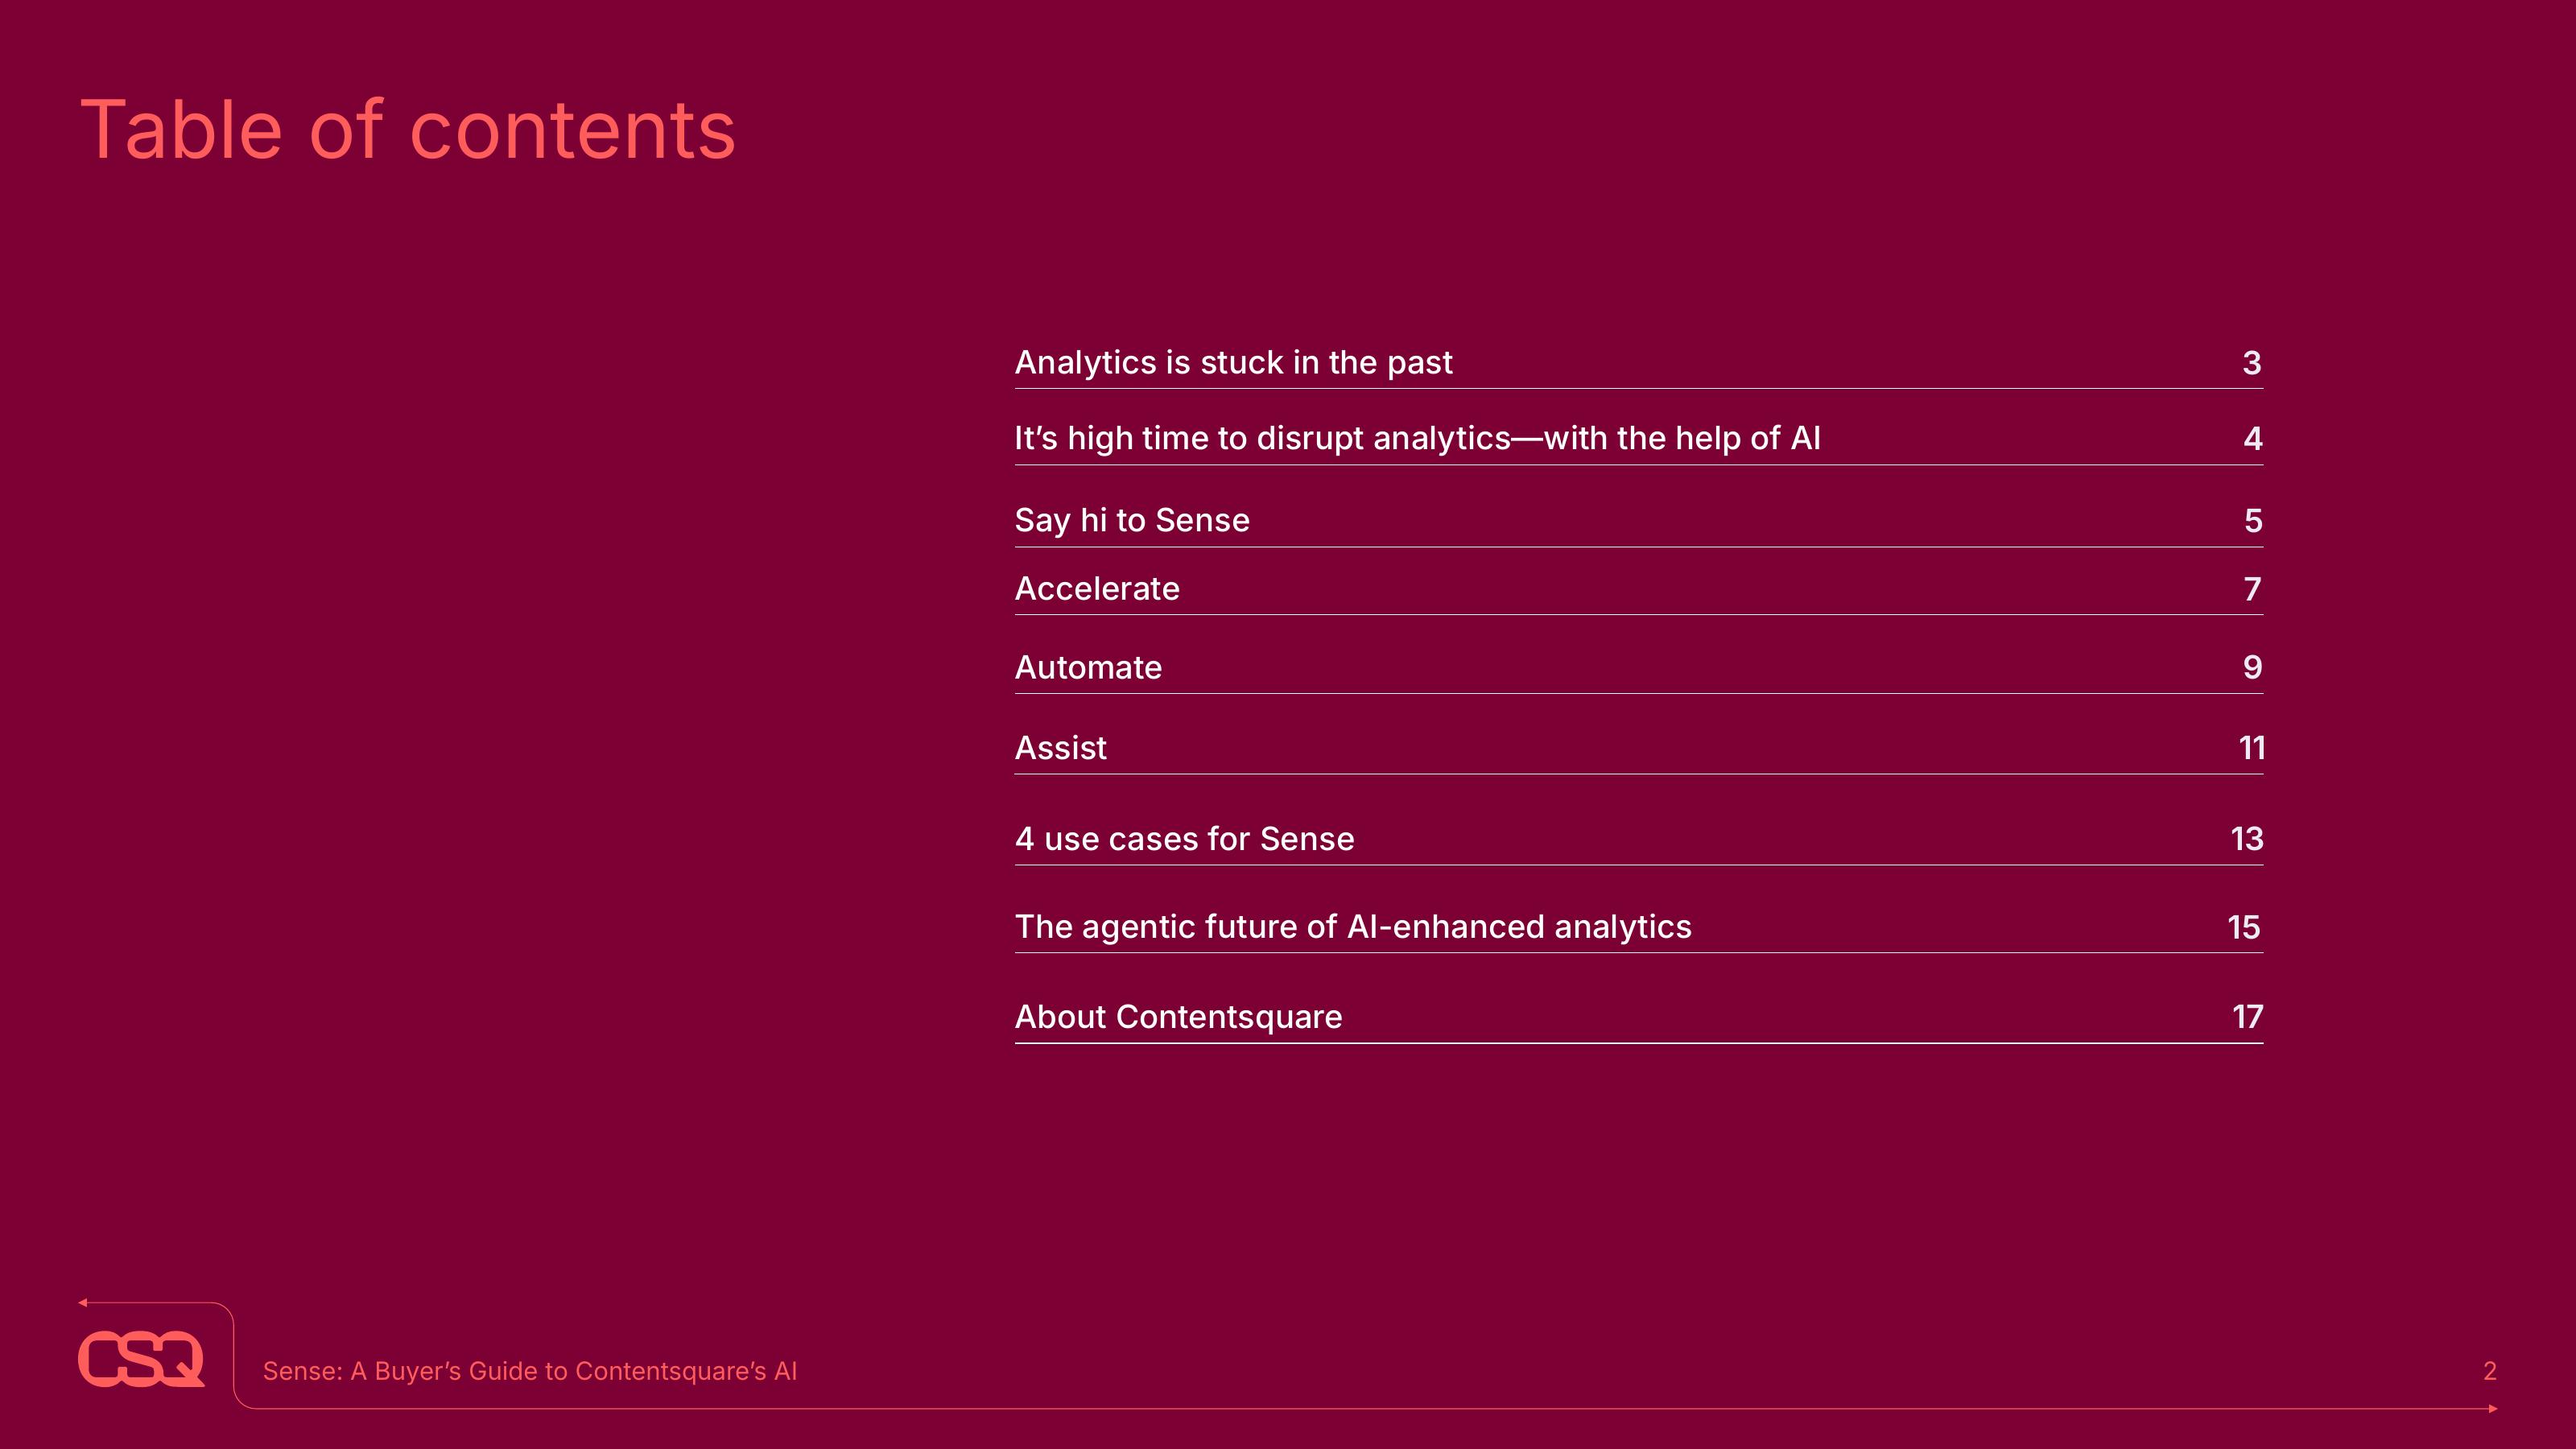Click page number 4 in contents
The height and width of the screenshot is (1449, 2576).
2252,438
